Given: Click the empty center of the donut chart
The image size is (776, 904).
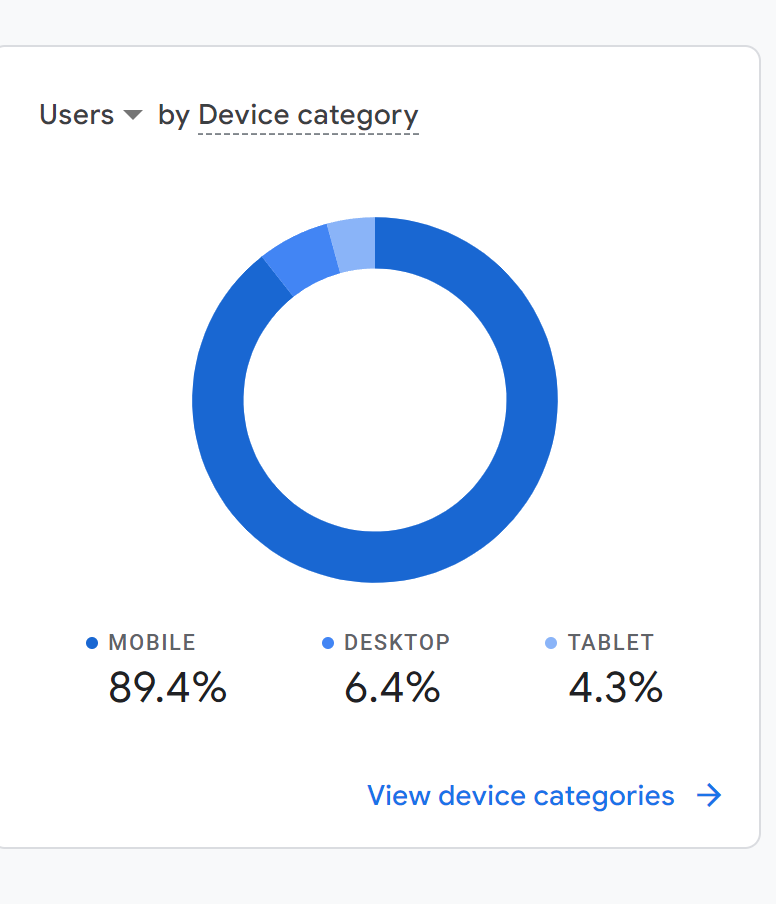Looking at the screenshot, I should click(x=375, y=400).
